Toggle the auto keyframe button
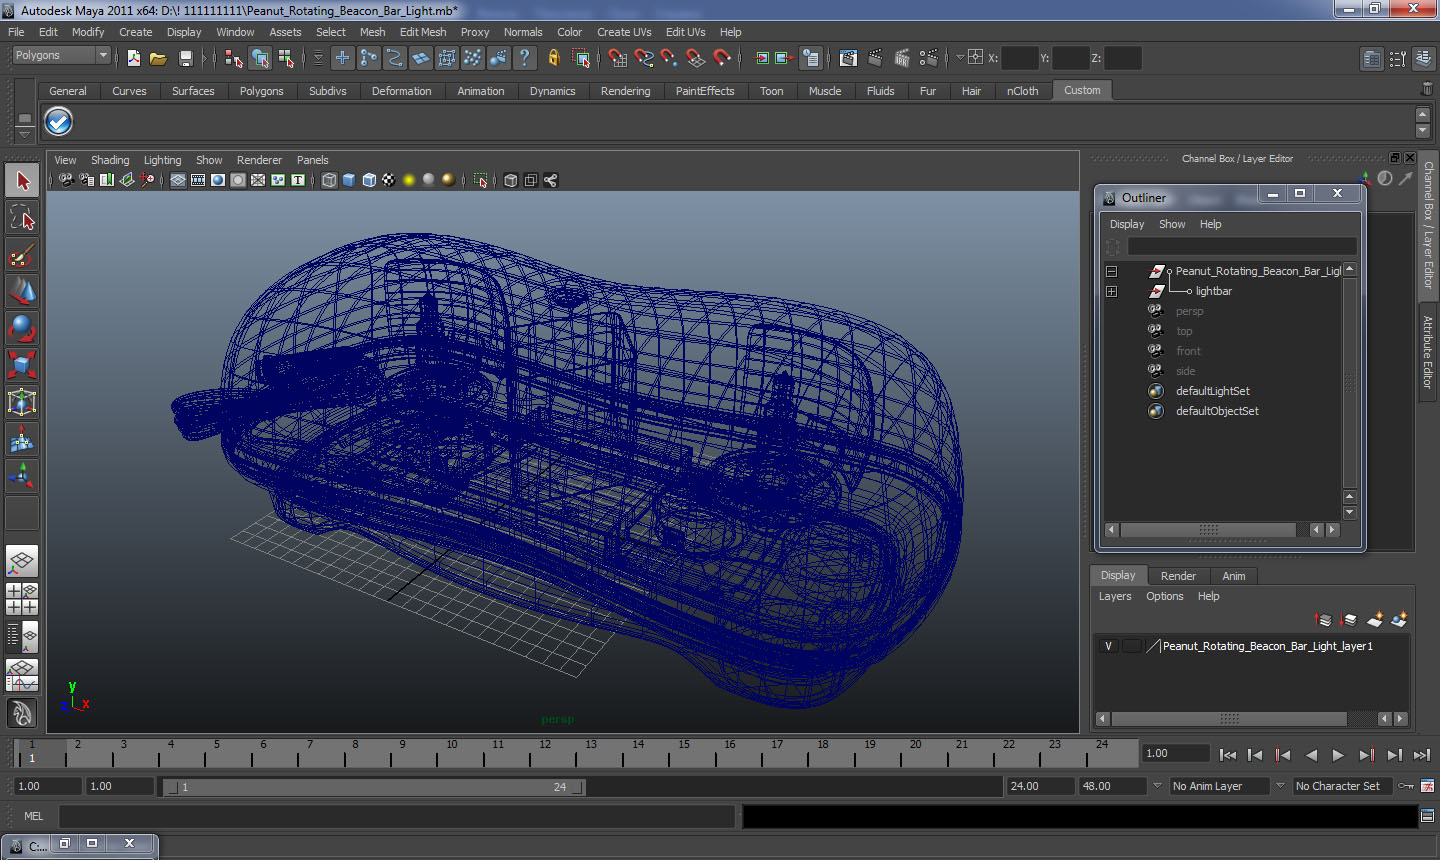Screen dimensions: 1440x860 click(x=1406, y=786)
